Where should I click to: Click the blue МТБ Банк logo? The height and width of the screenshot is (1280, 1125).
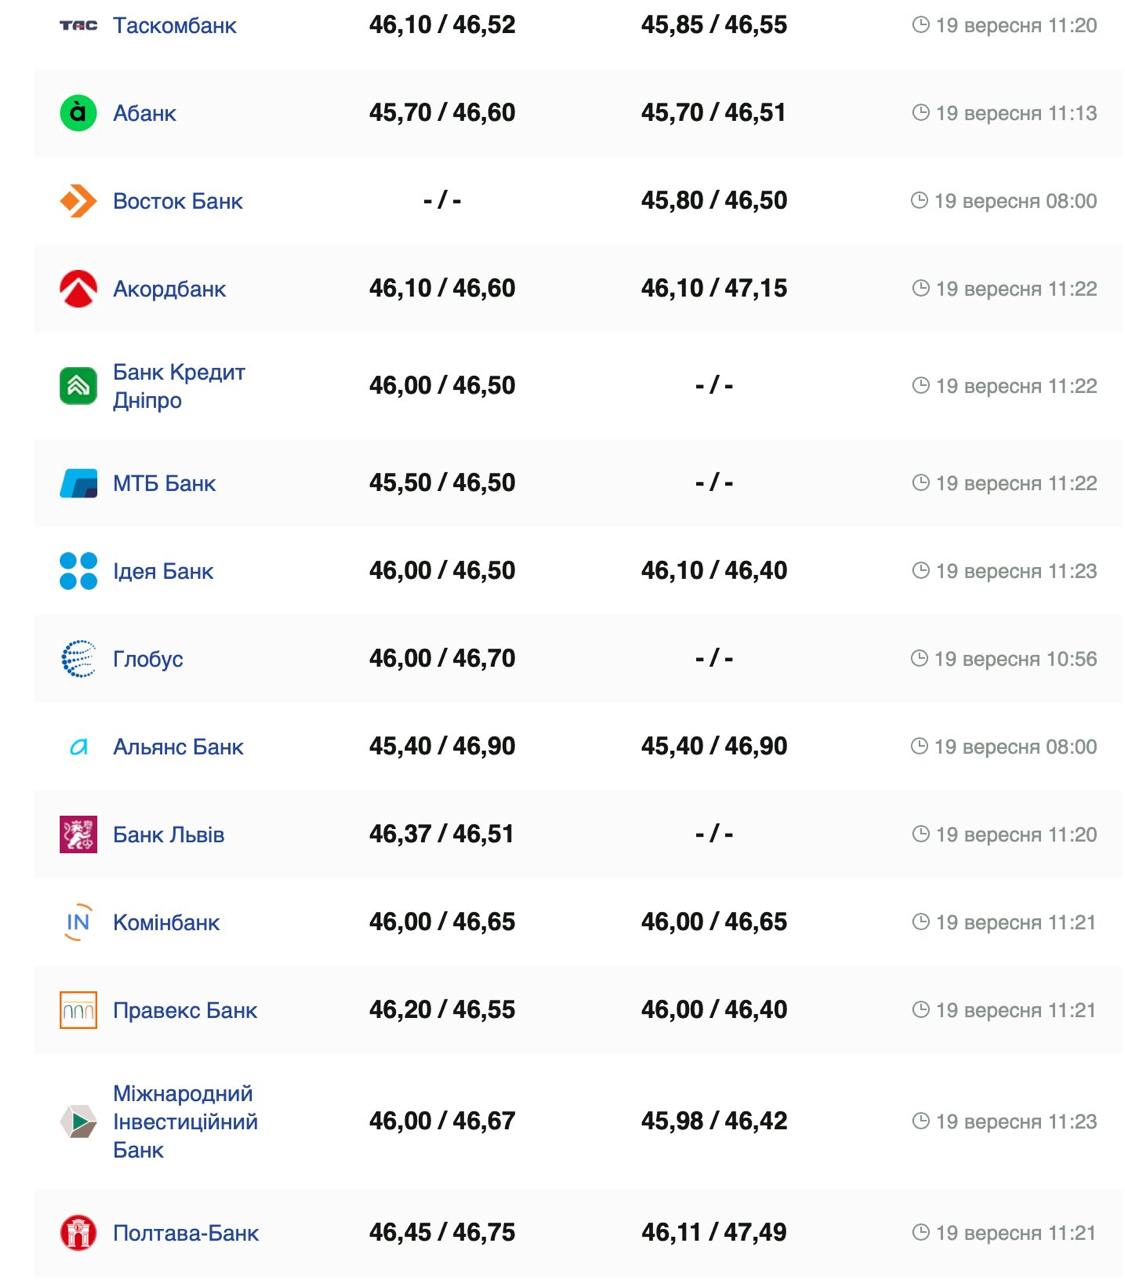(x=78, y=483)
